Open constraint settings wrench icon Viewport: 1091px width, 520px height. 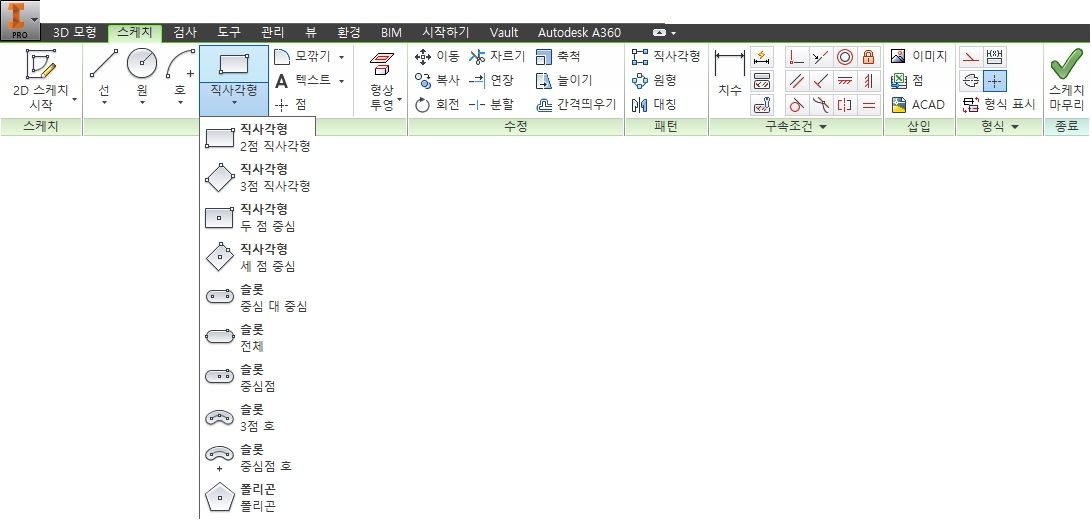tap(763, 105)
